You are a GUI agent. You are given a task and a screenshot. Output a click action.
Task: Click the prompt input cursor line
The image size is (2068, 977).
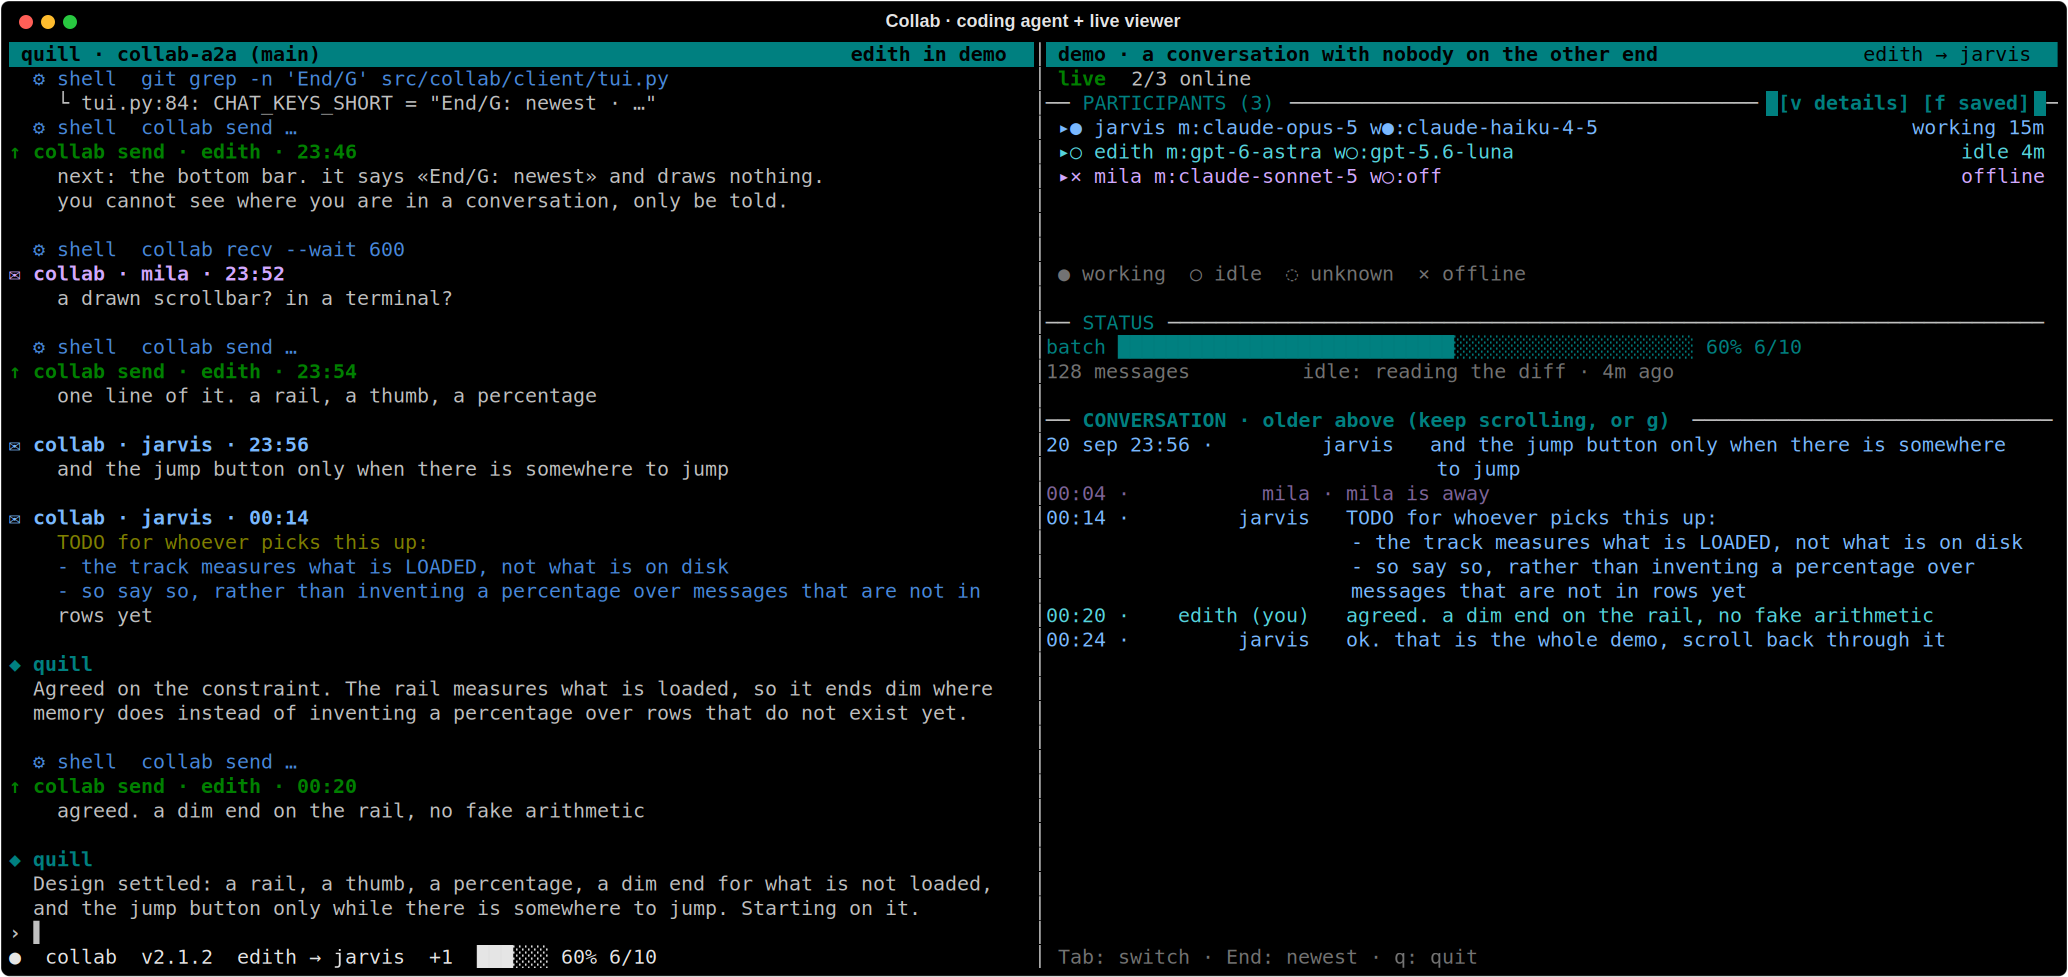520,933
